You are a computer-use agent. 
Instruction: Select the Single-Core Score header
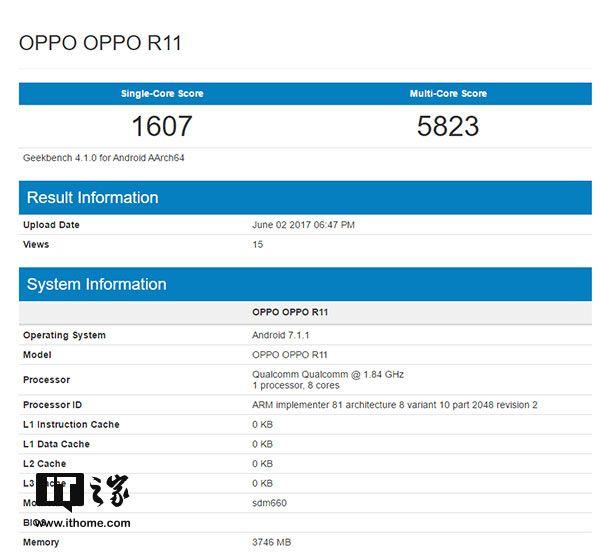pyautogui.click(x=162, y=94)
